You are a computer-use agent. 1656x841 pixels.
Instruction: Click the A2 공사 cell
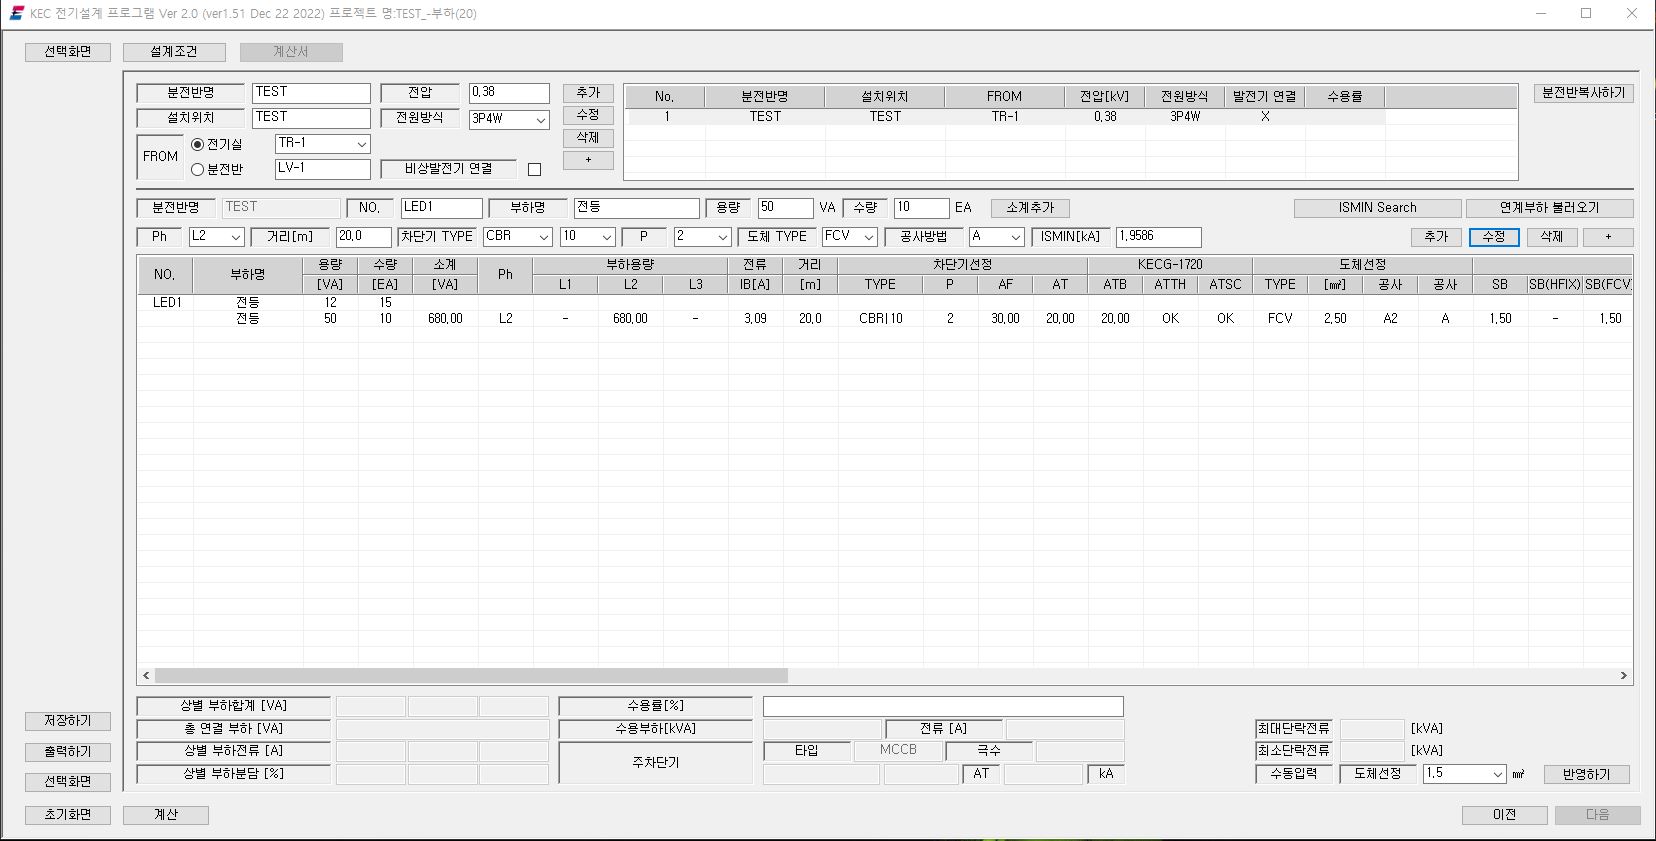point(1390,319)
